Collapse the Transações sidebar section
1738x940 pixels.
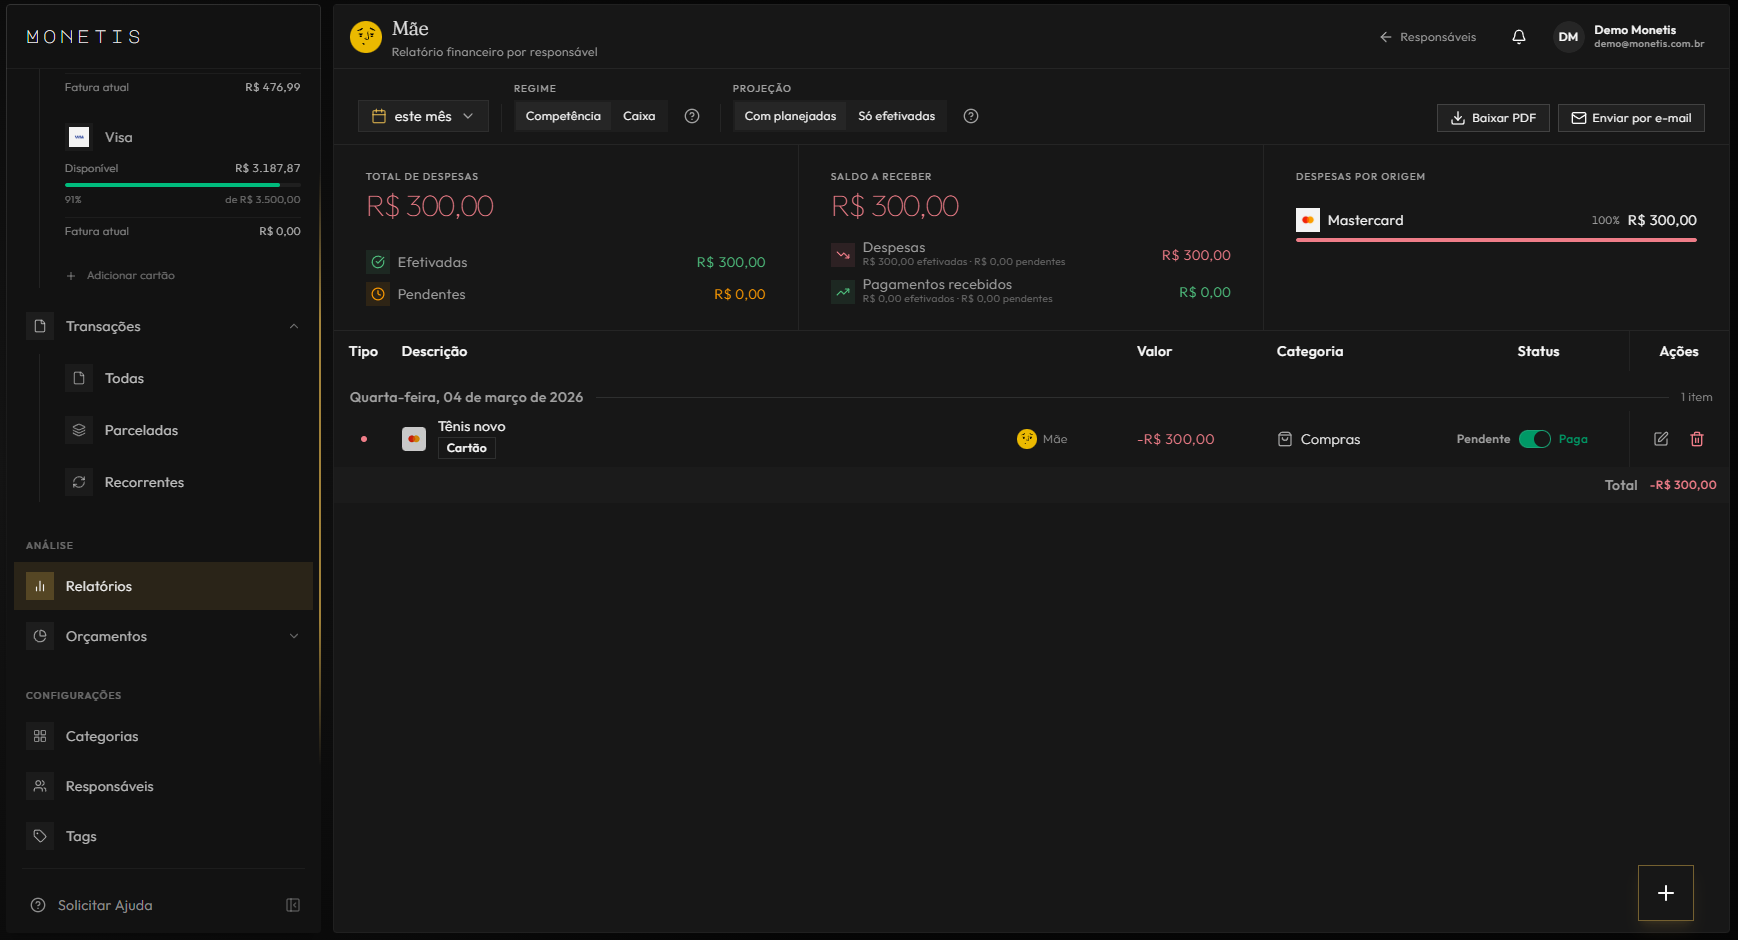coord(294,326)
